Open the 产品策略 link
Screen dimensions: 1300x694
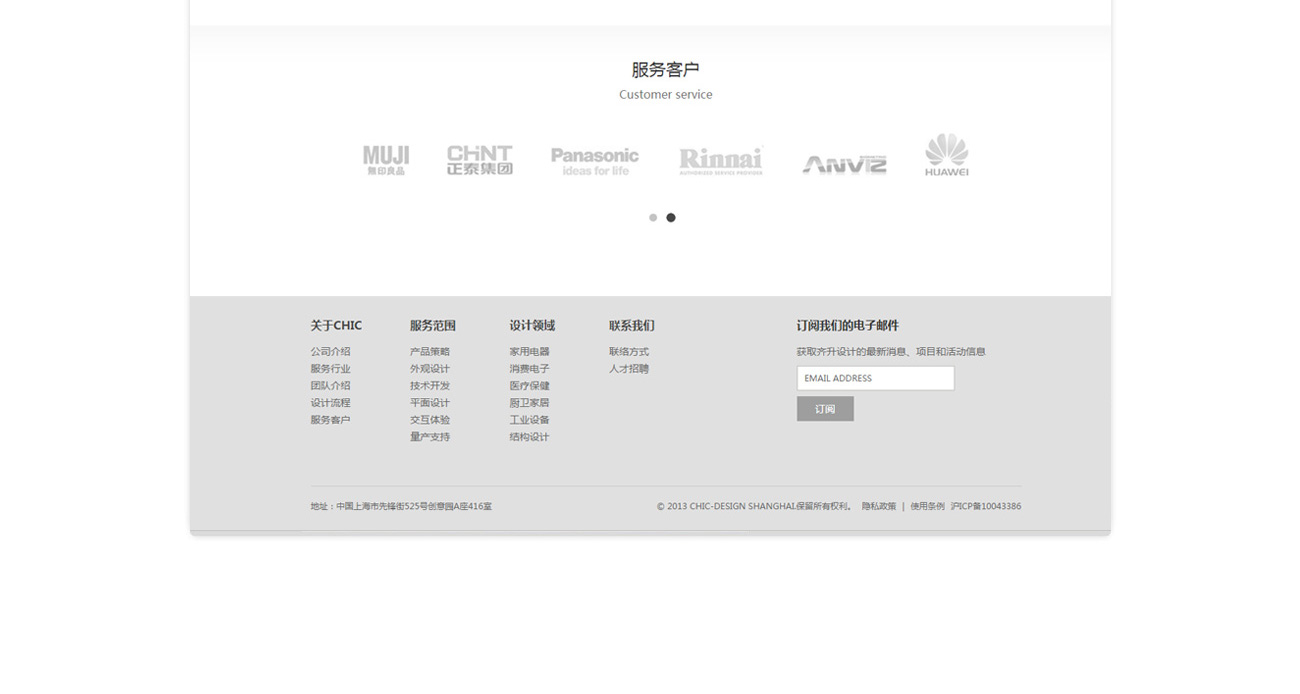coord(430,352)
